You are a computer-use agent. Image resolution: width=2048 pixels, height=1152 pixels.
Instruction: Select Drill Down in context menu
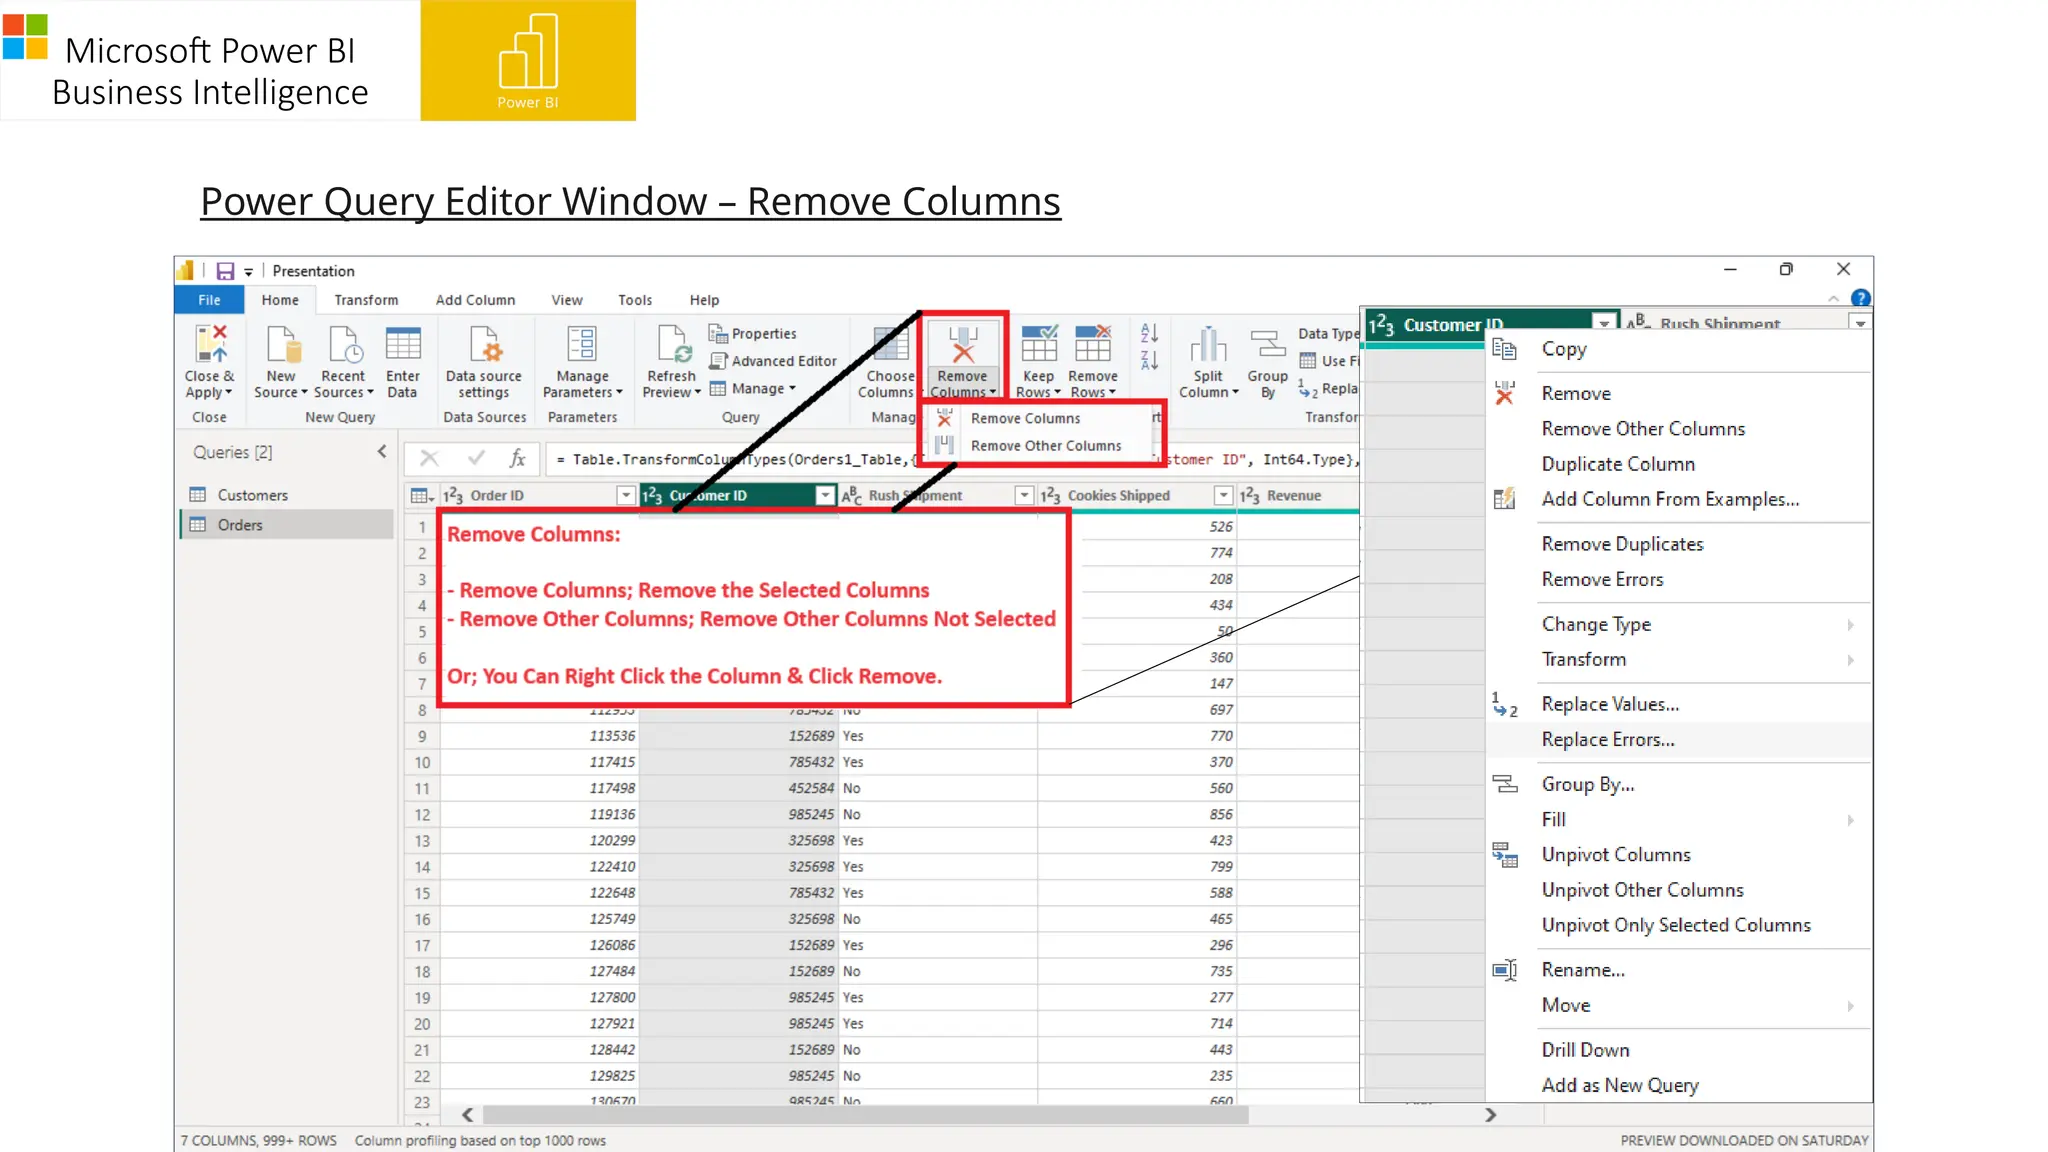point(1585,1050)
